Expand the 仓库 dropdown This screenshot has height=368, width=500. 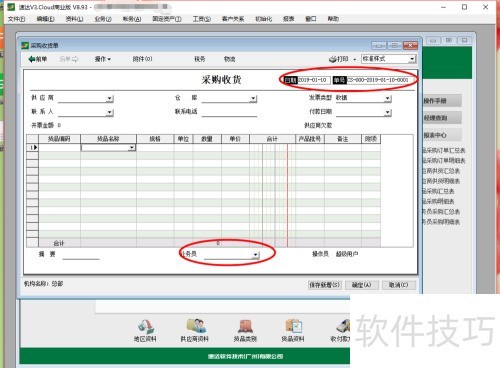click(x=253, y=98)
